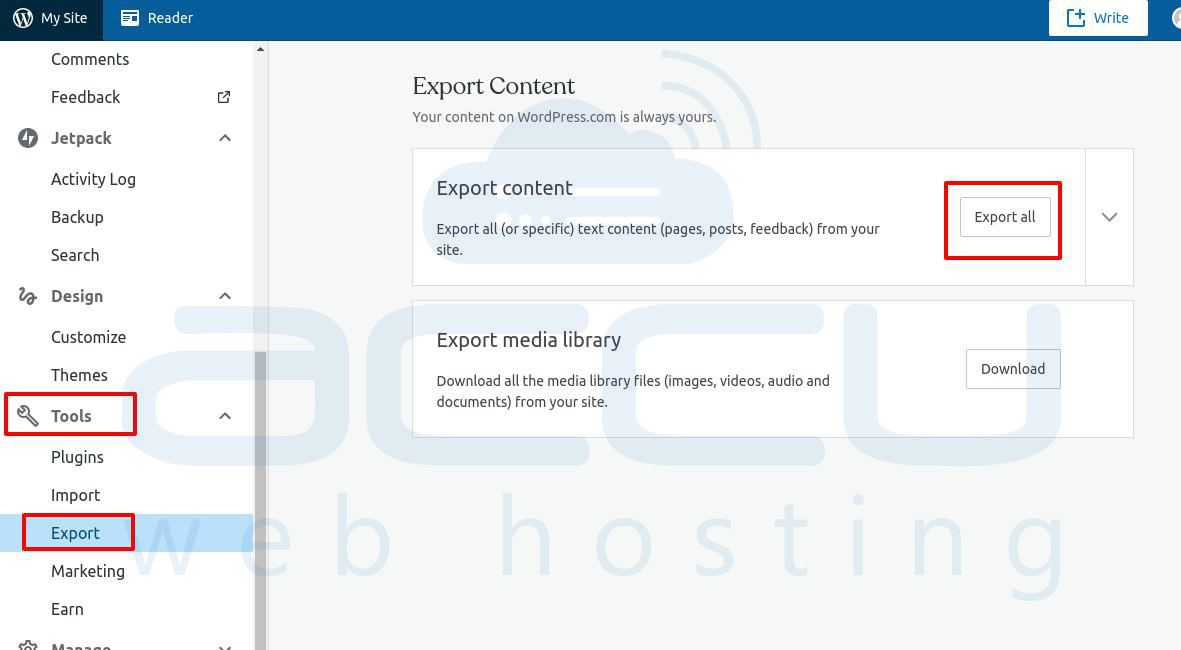Expand Export content options chevron
The width and height of the screenshot is (1181, 650).
click(x=1109, y=217)
